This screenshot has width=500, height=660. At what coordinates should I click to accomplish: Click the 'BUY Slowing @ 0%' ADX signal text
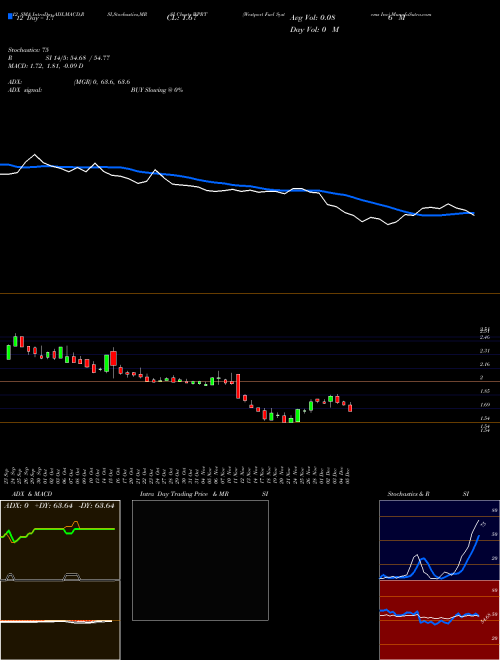[157, 90]
